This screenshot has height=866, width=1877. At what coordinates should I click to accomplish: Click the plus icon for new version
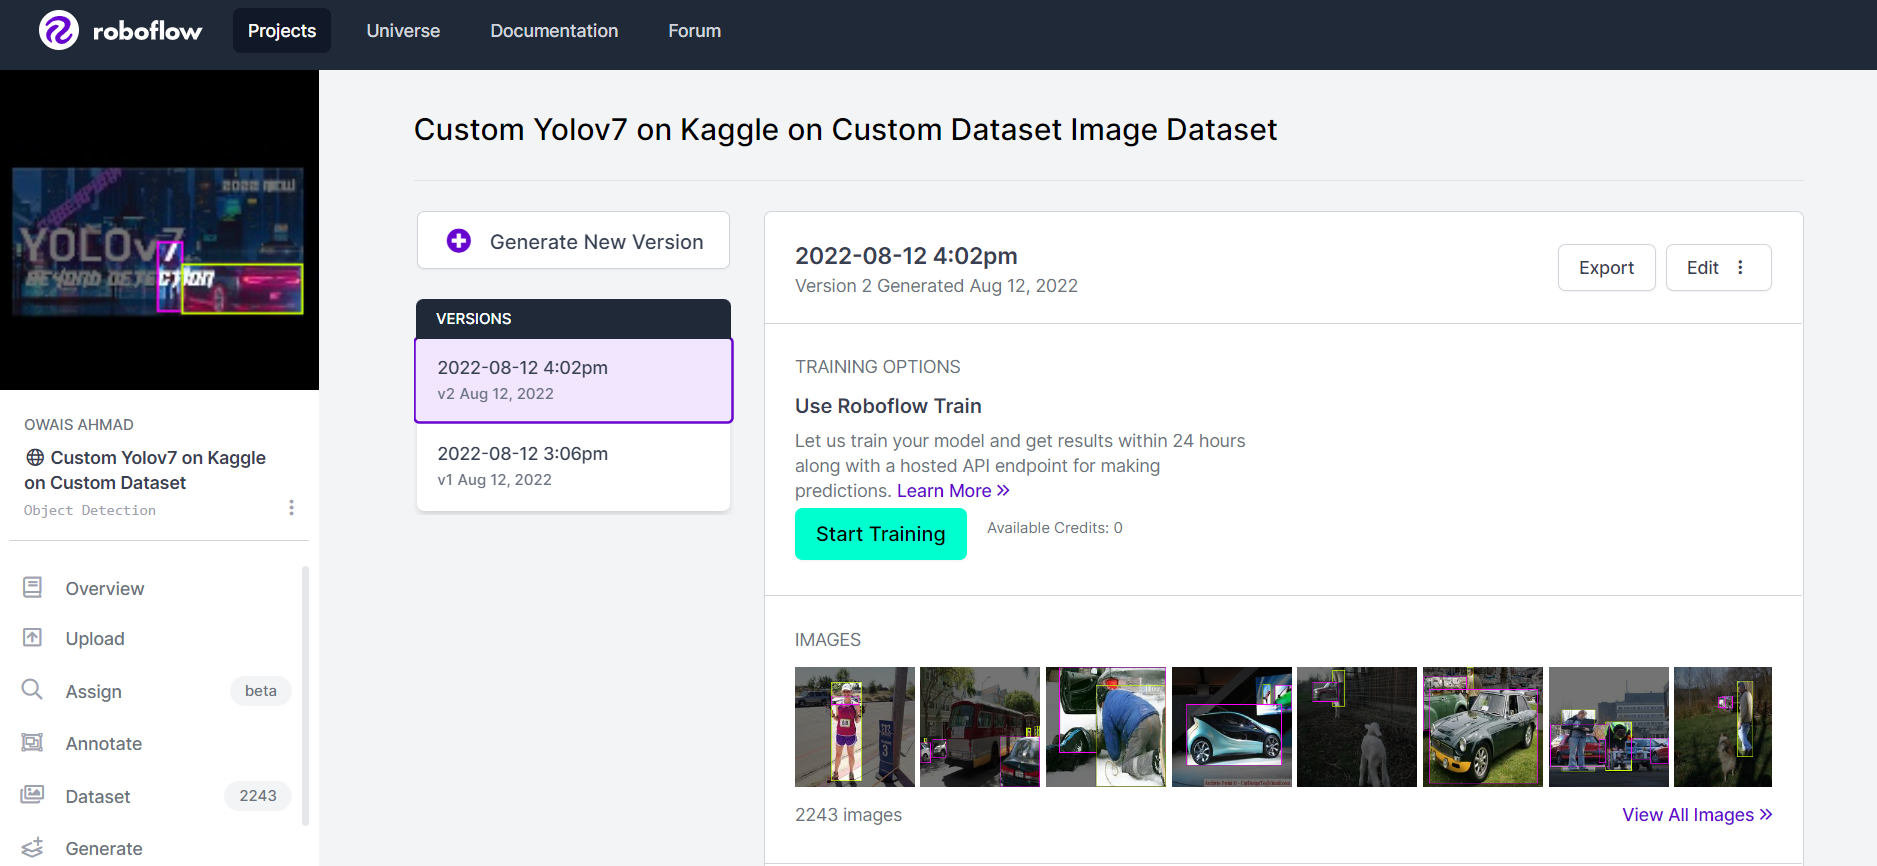(459, 241)
